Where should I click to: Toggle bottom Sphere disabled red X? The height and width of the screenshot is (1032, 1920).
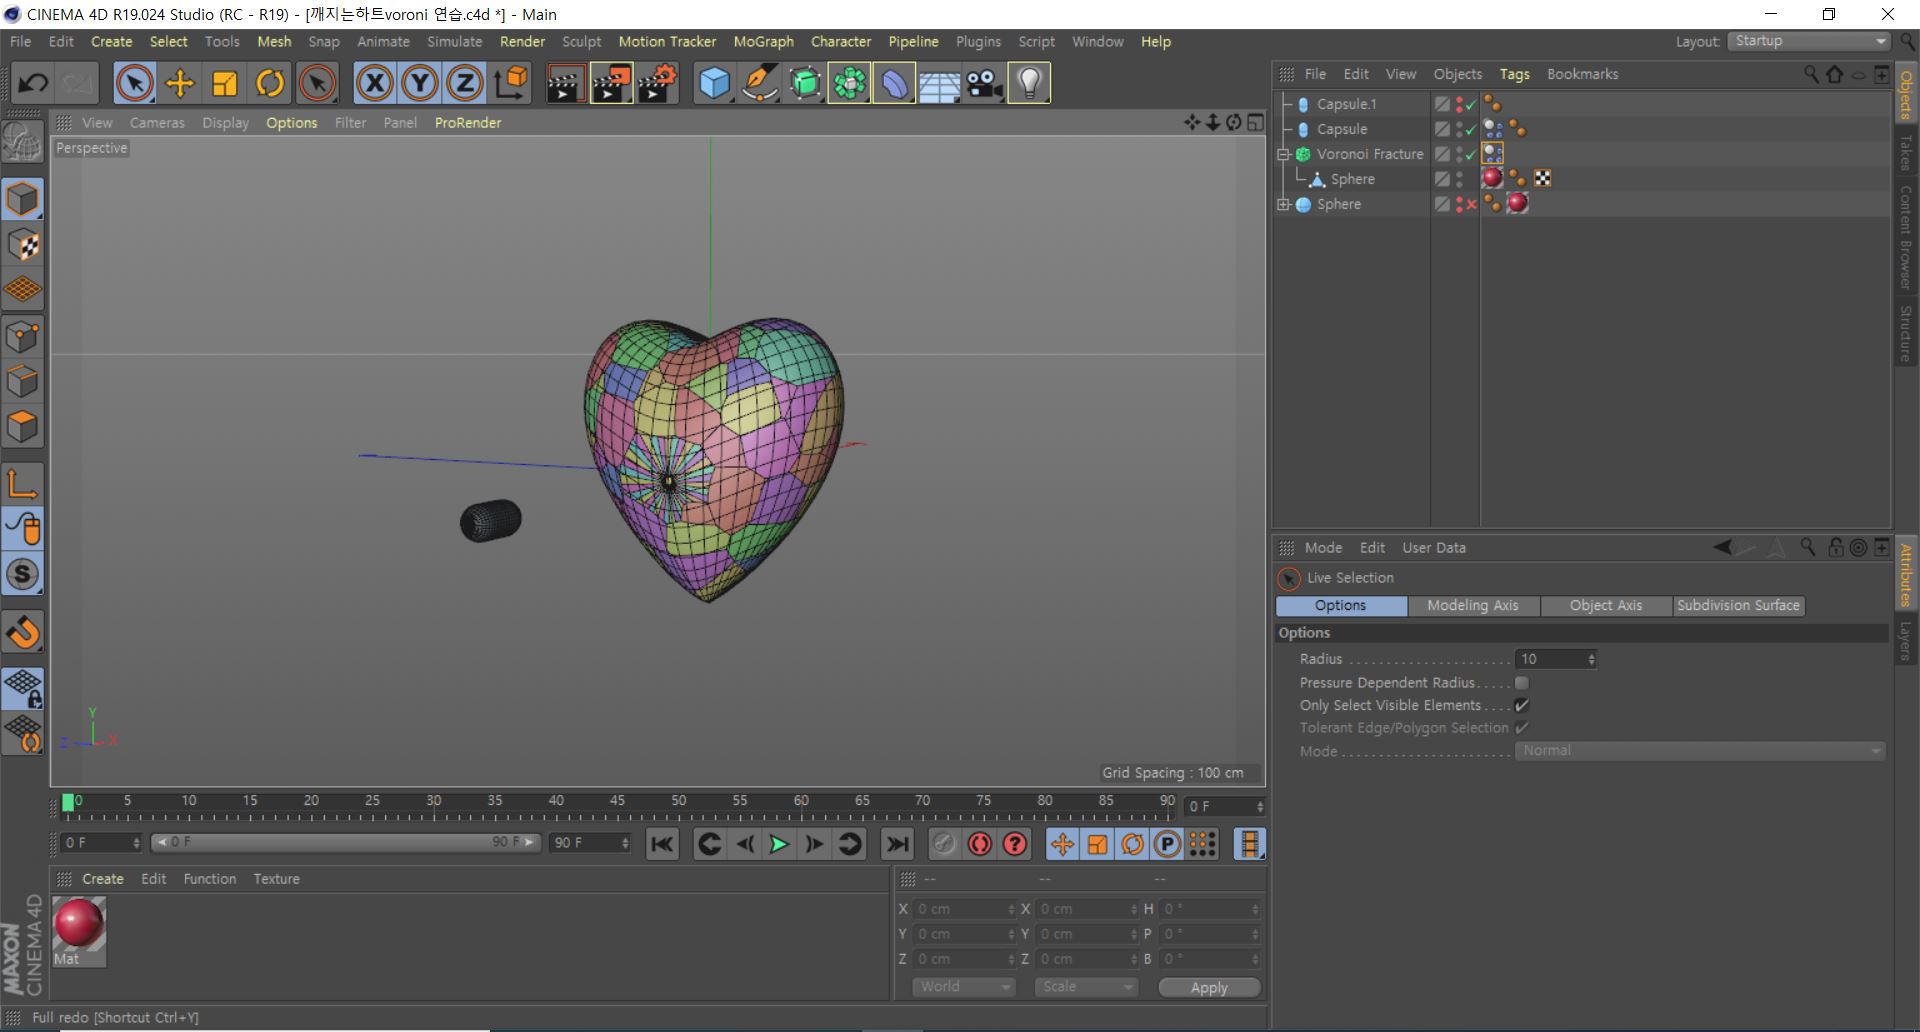tap(1471, 204)
